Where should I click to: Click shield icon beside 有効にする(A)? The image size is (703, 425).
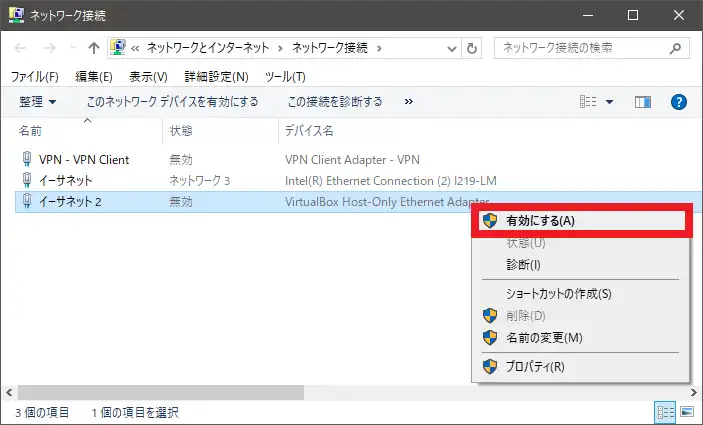[490, 221]
